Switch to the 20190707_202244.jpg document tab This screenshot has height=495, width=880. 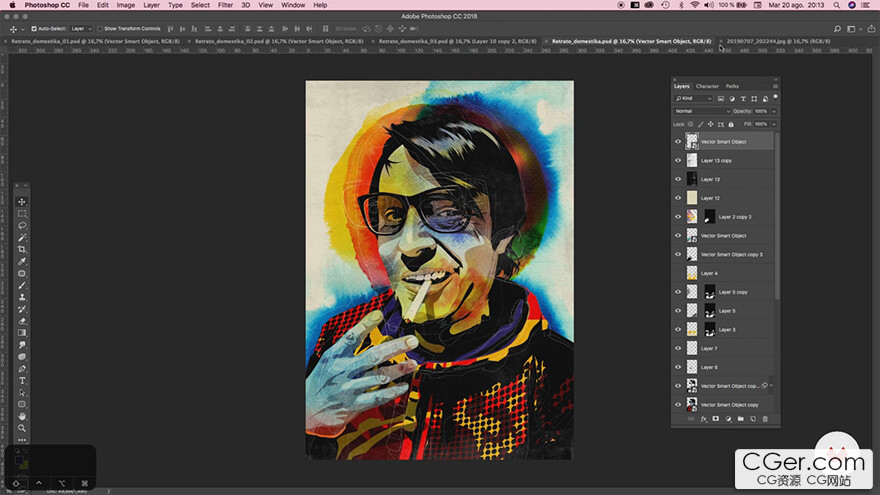coord(778,41)
